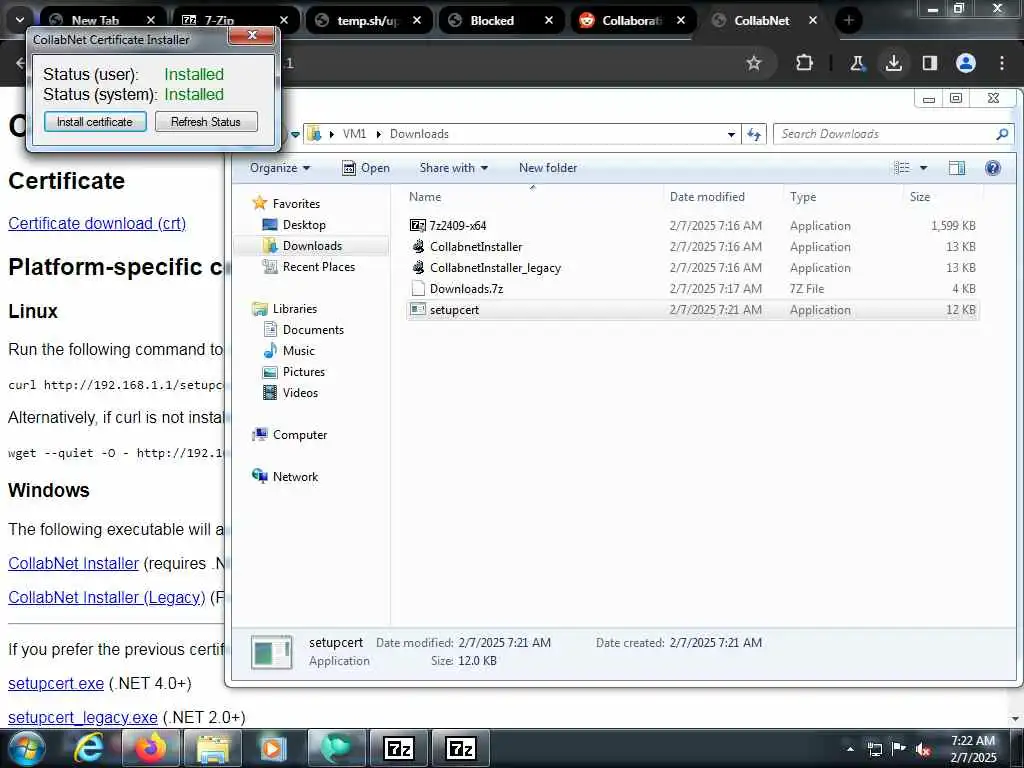Open the Share with dropdown menu
The image size is (1024, 768).
[454, 168]
